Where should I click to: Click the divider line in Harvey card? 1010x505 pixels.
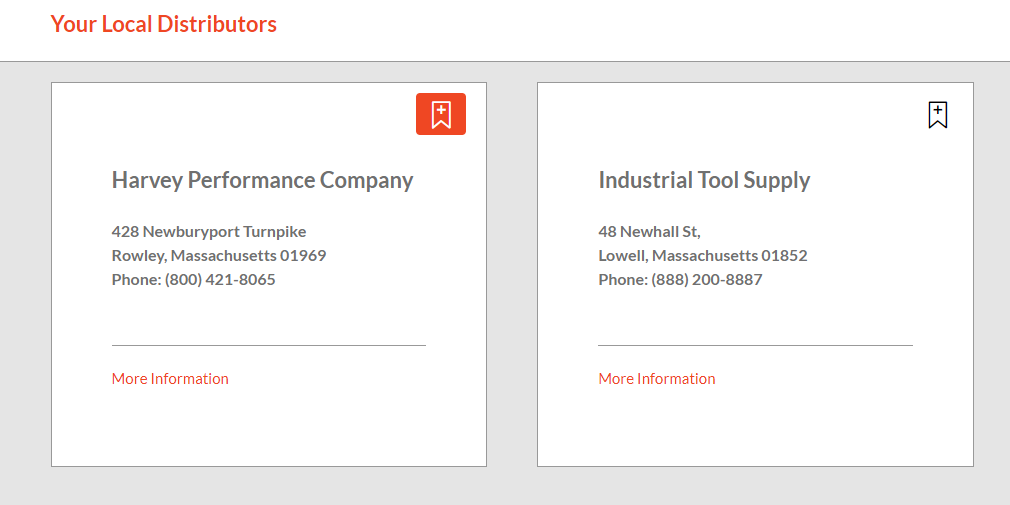click(268, 345)
